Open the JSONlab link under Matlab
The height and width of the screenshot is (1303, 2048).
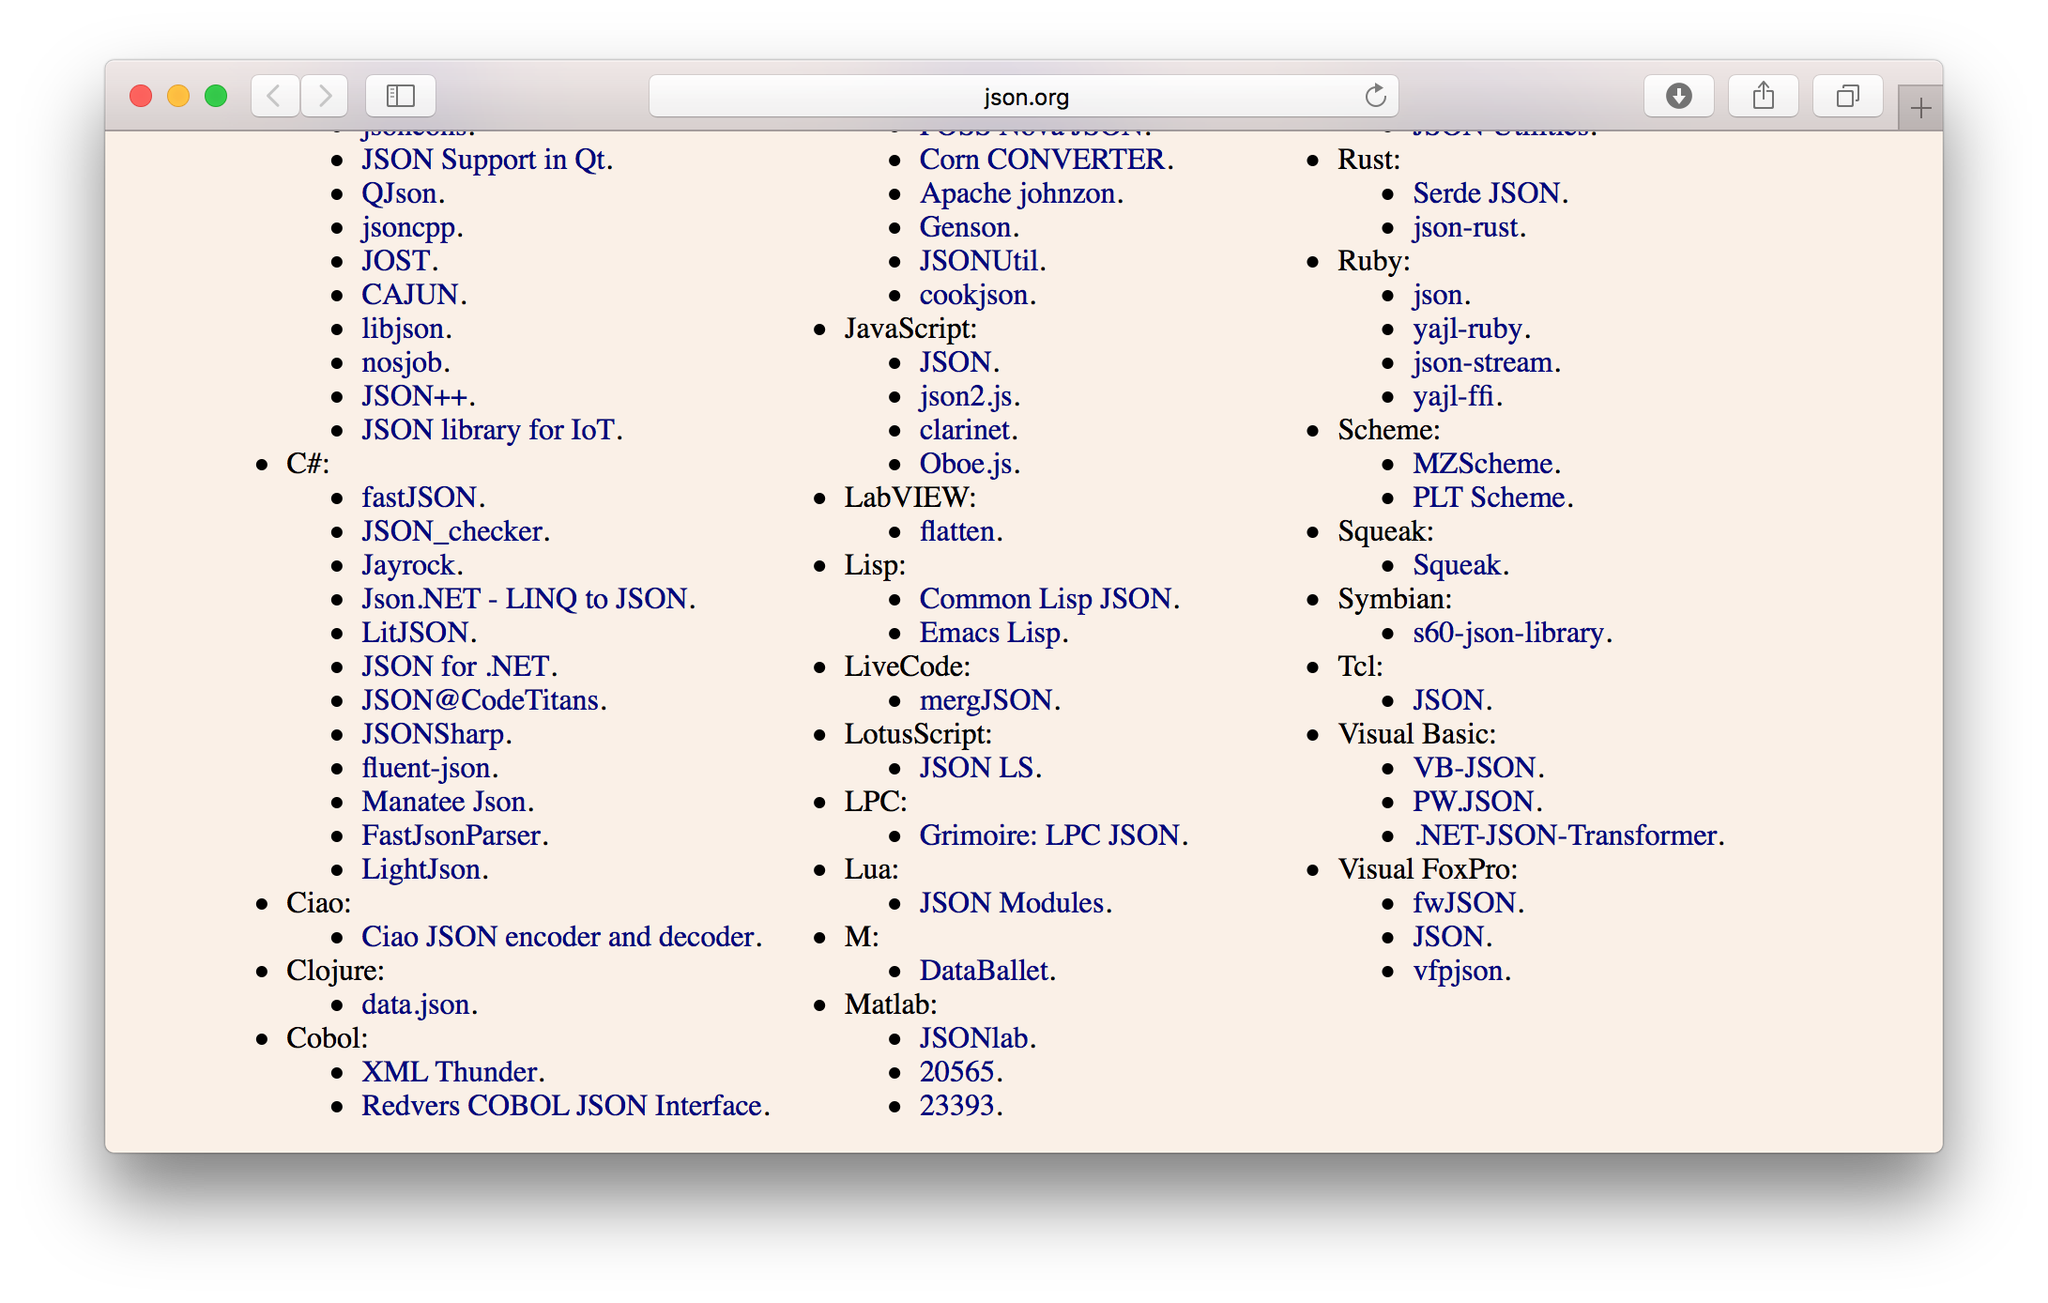[973, 1038]
